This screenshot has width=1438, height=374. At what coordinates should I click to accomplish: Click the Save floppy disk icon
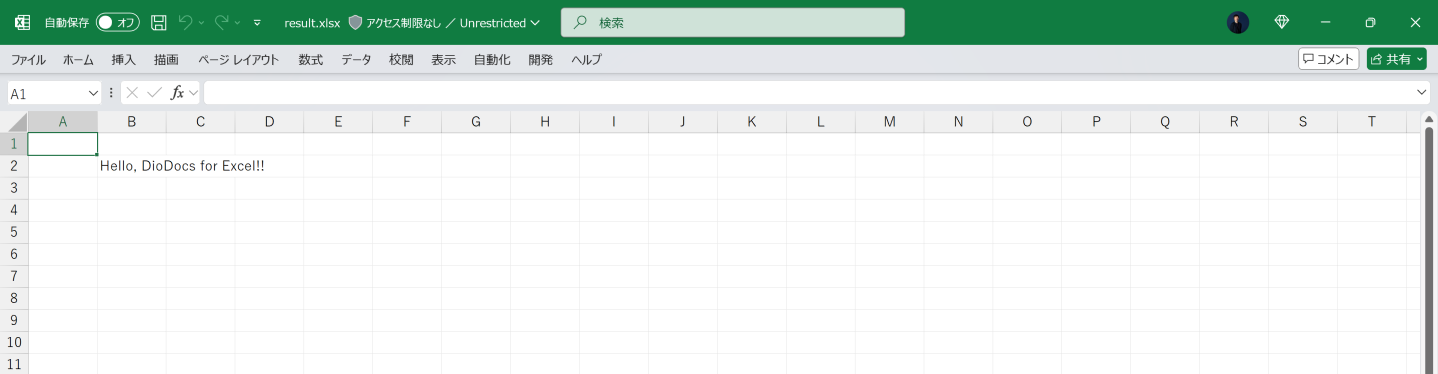click(x=158, y=22)
